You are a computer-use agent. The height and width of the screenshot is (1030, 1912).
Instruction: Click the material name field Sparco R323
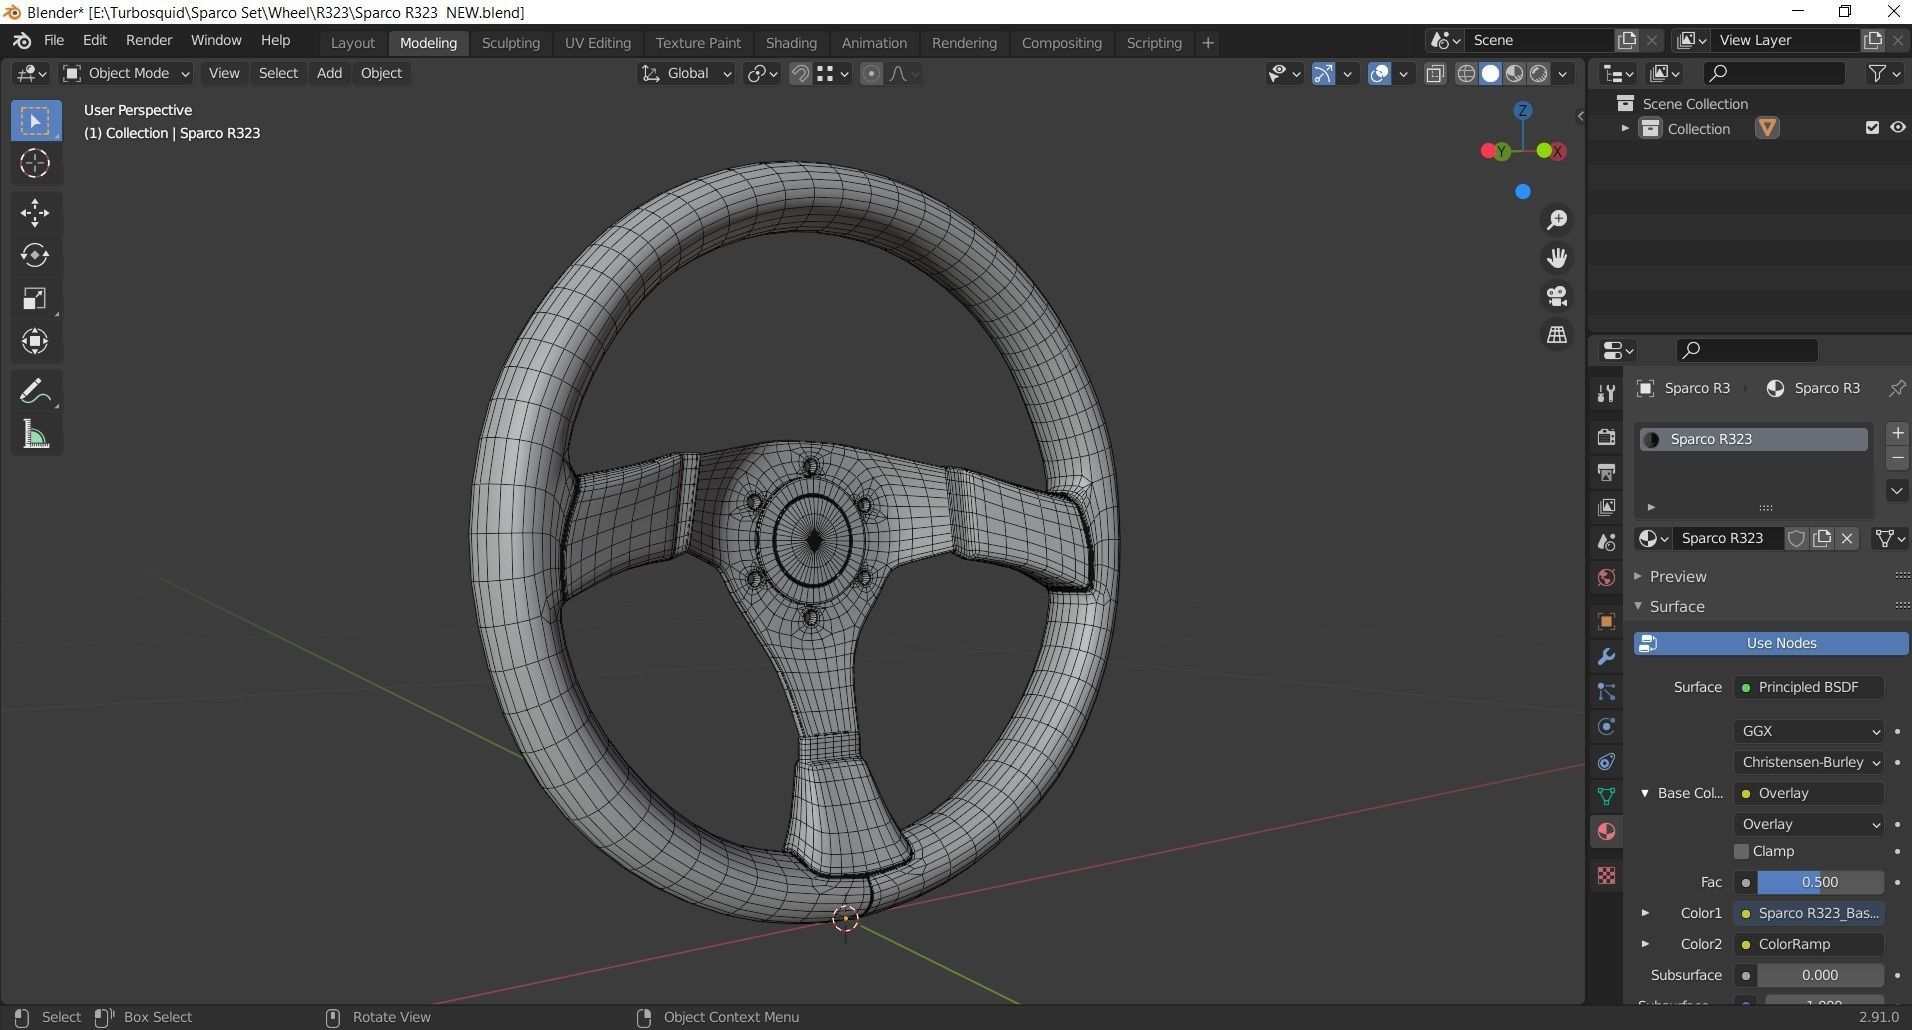point(1728,538)
